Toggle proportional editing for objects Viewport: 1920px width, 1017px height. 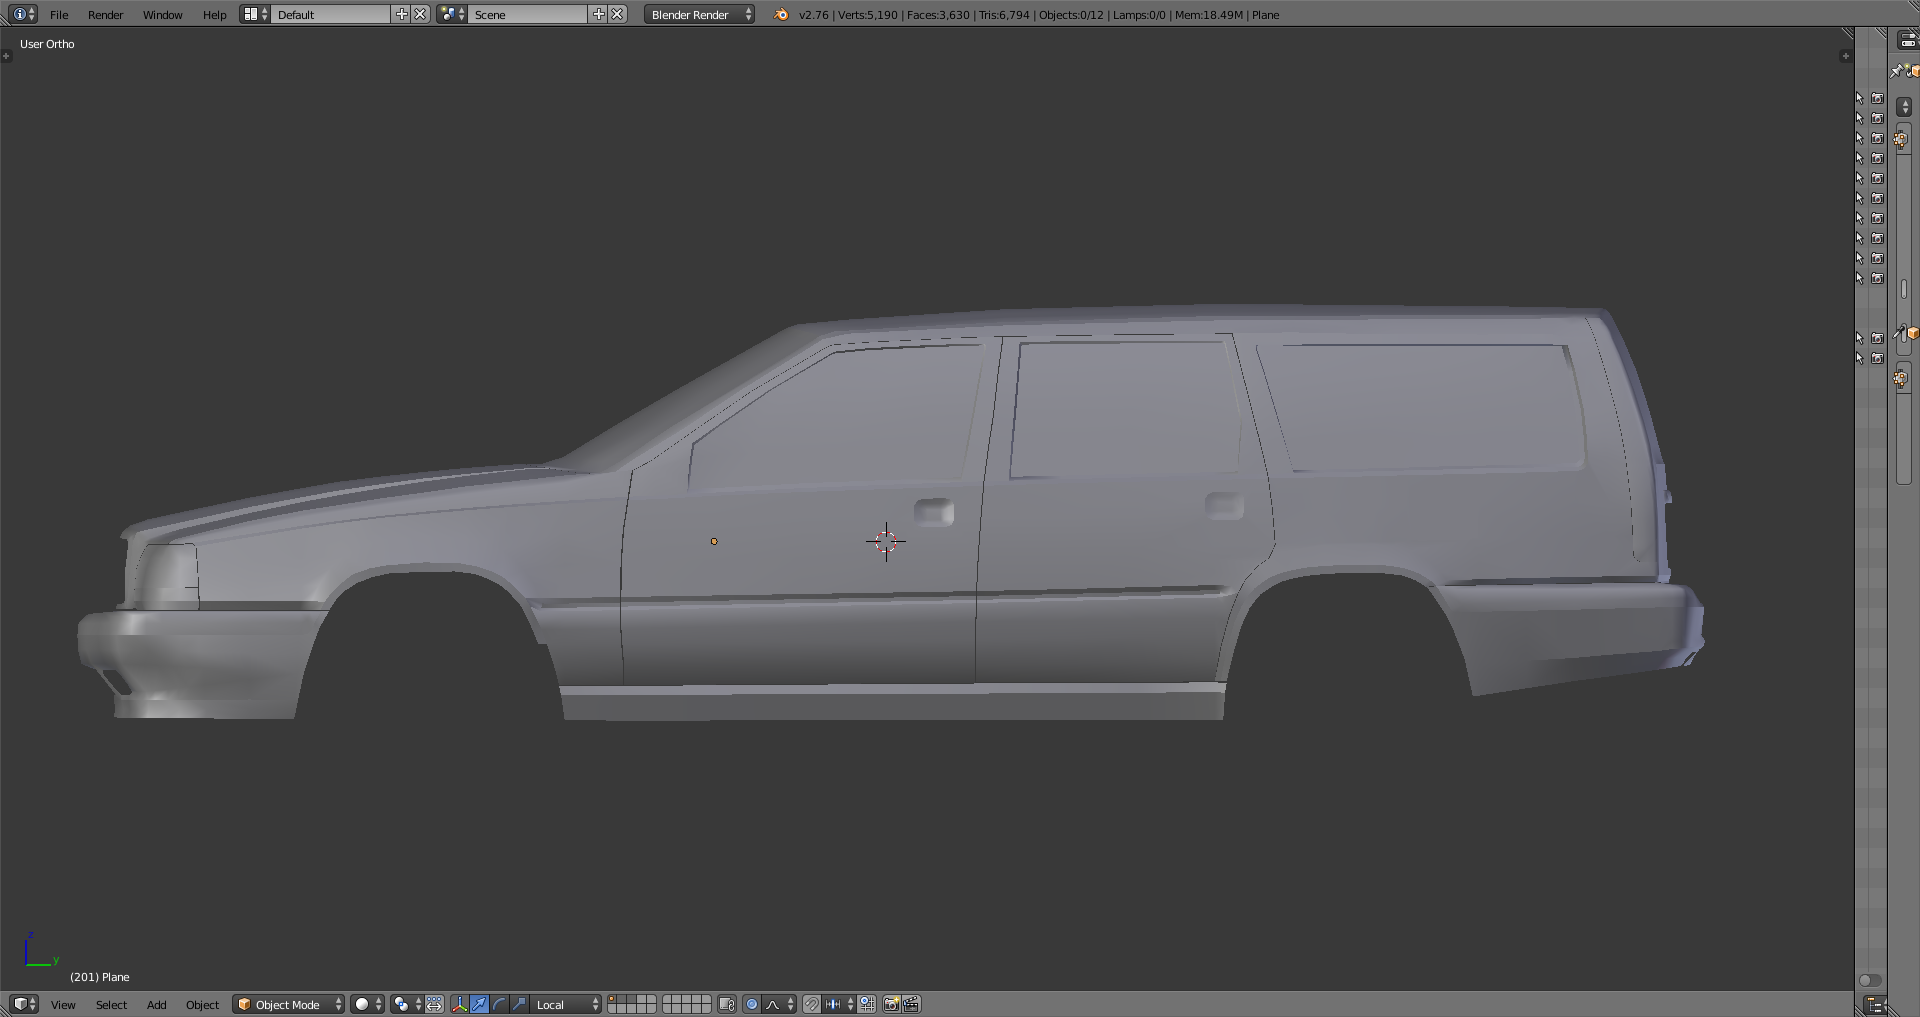752,1004
